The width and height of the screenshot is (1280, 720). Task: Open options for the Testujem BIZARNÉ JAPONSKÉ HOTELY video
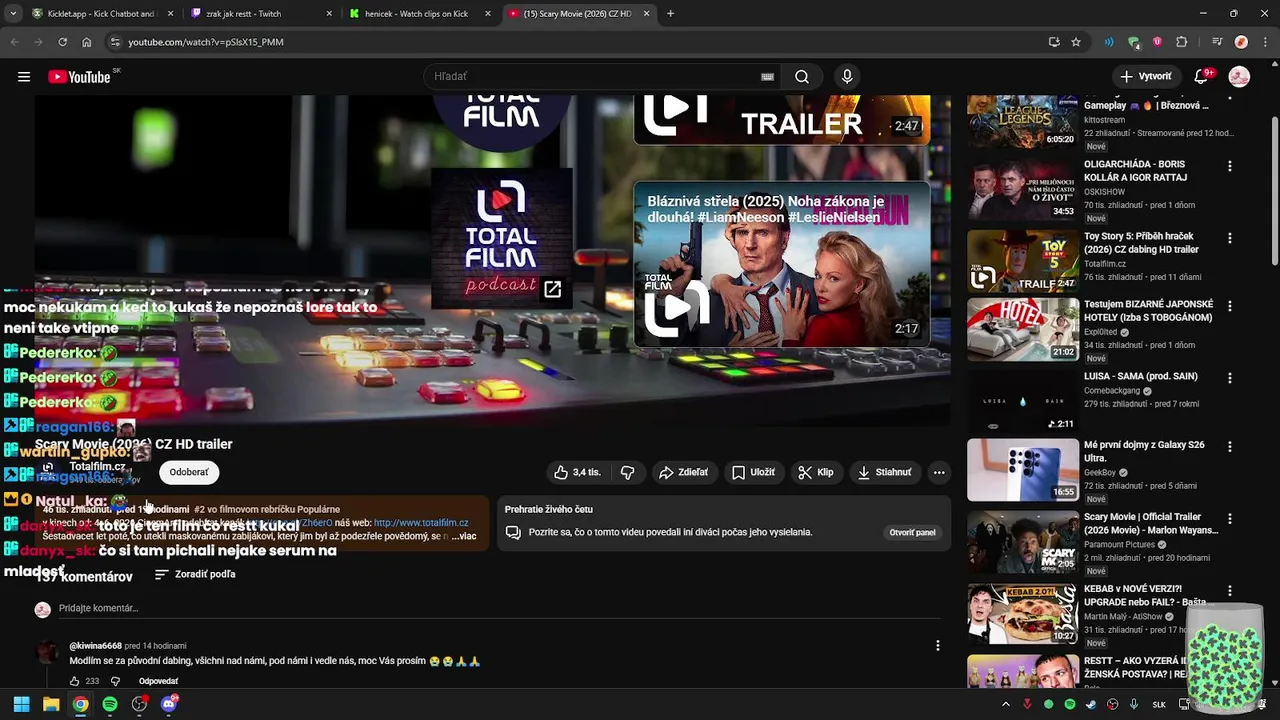(1230, 306)
